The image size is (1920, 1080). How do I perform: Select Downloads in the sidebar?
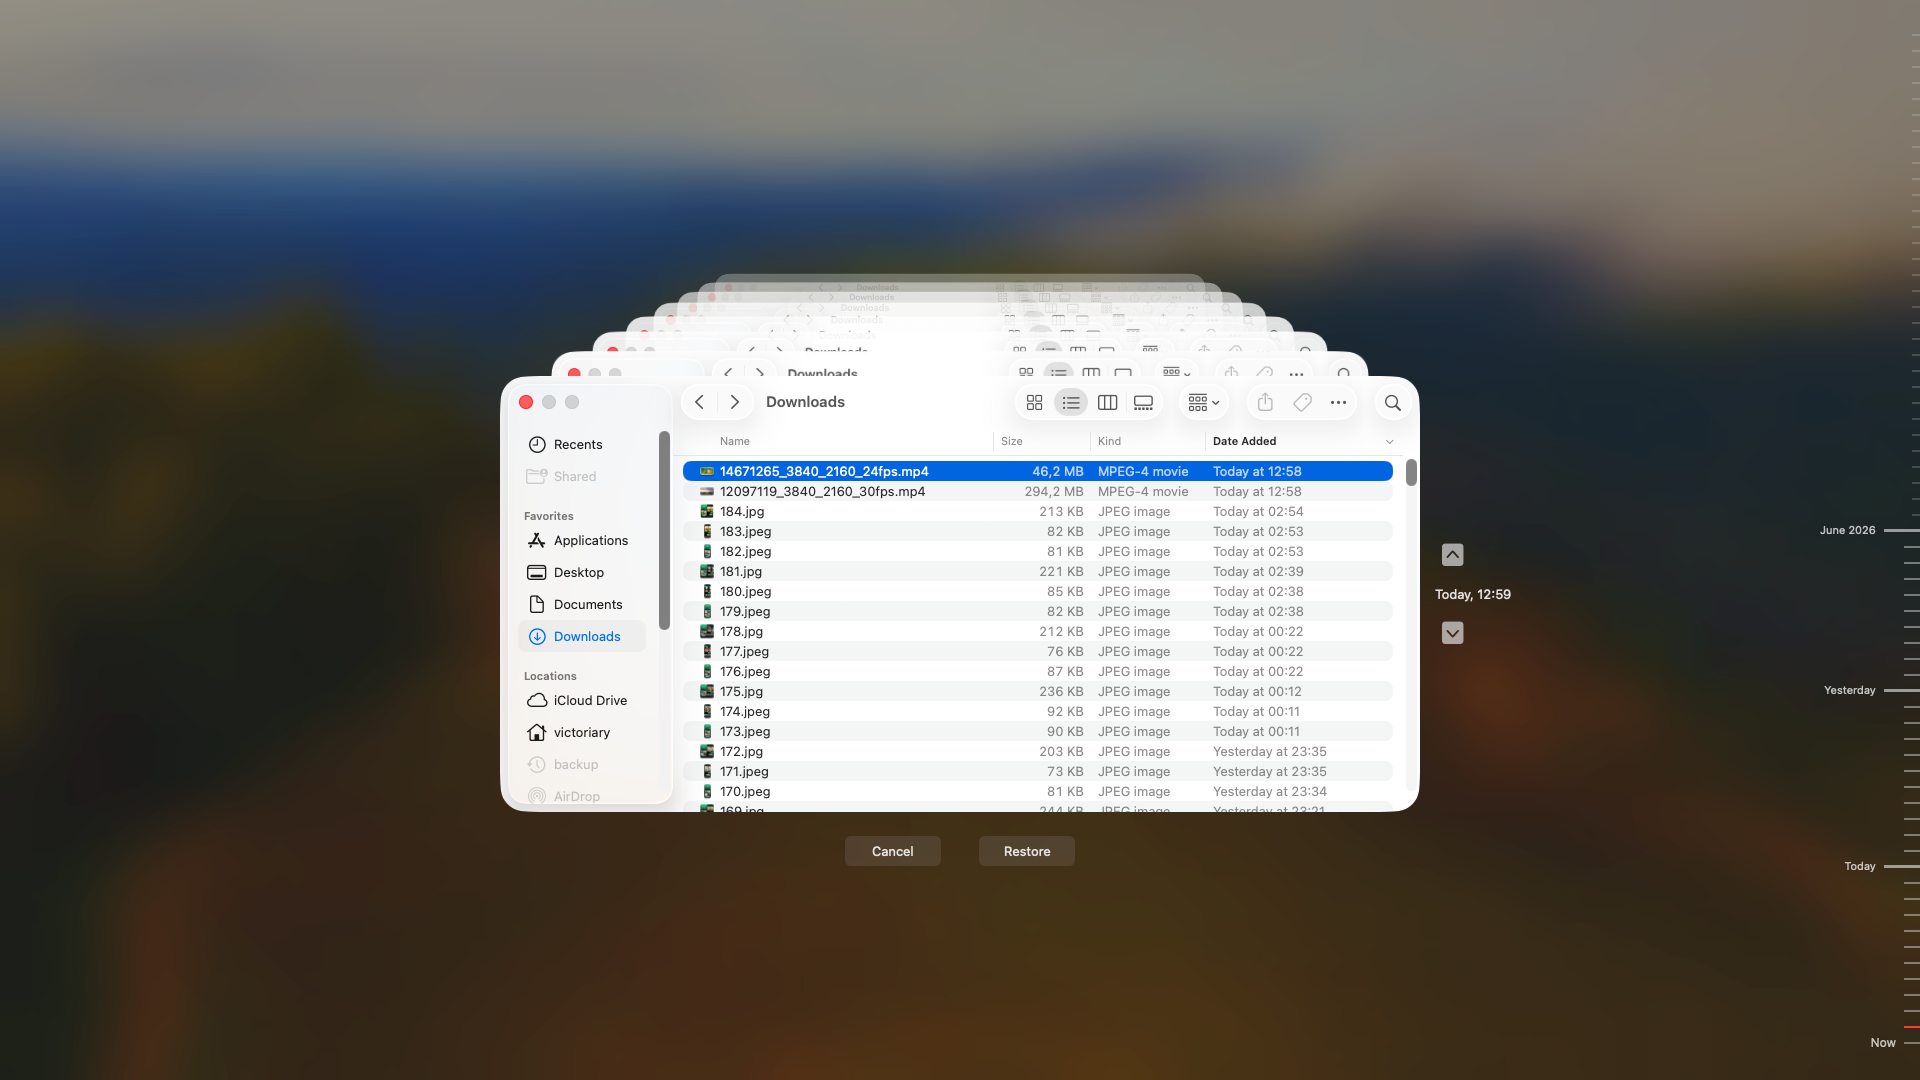(582, 636)
